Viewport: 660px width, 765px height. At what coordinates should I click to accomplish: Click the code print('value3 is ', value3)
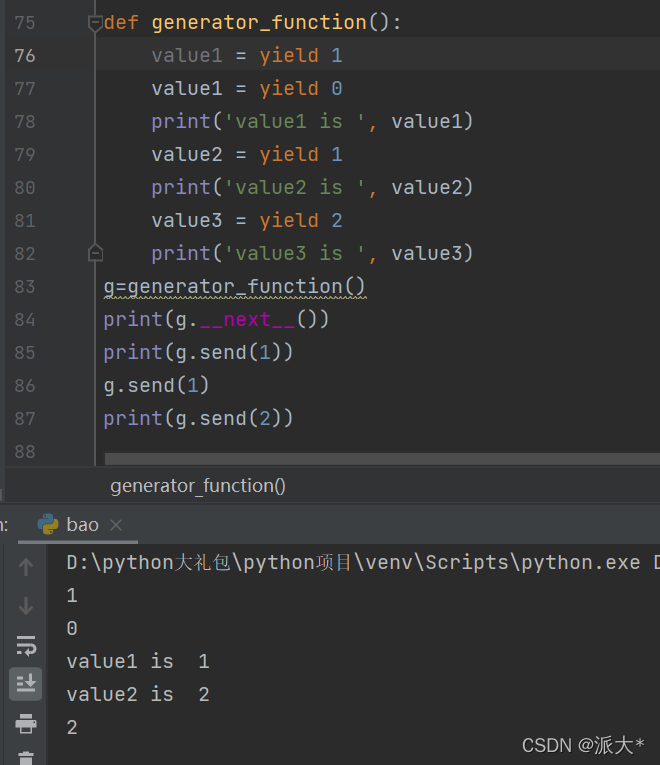pyautogui.click(x=312, y=254)
